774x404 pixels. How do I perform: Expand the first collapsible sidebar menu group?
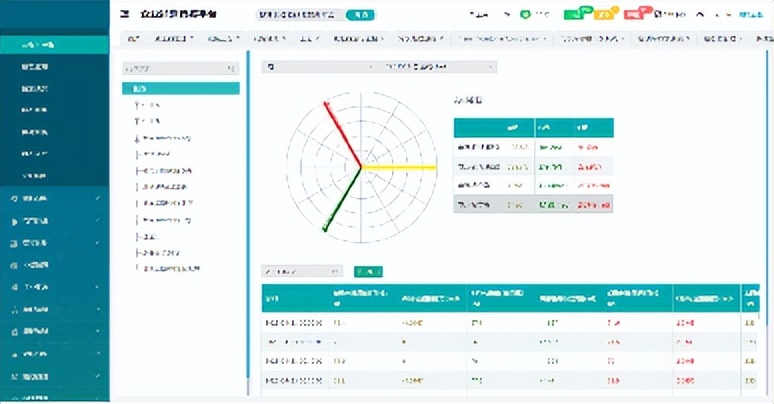[54, 199]
